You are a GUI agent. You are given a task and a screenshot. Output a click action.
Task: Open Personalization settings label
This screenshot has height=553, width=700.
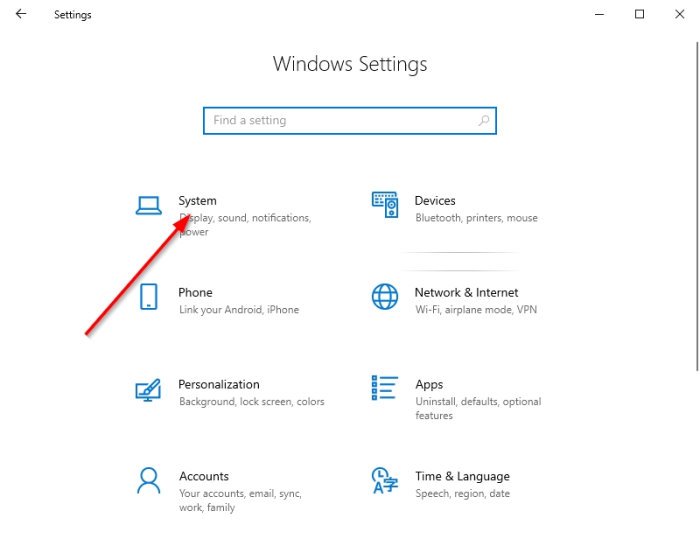click(x=219, y=385)
